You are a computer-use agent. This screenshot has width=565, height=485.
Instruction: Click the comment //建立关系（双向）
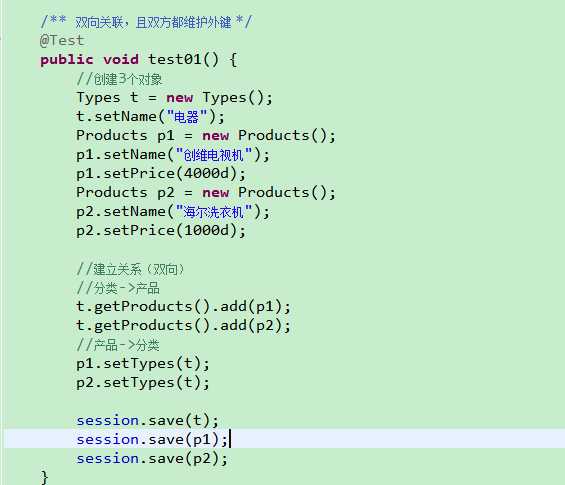pyautogui.click(x=130, y=269)
